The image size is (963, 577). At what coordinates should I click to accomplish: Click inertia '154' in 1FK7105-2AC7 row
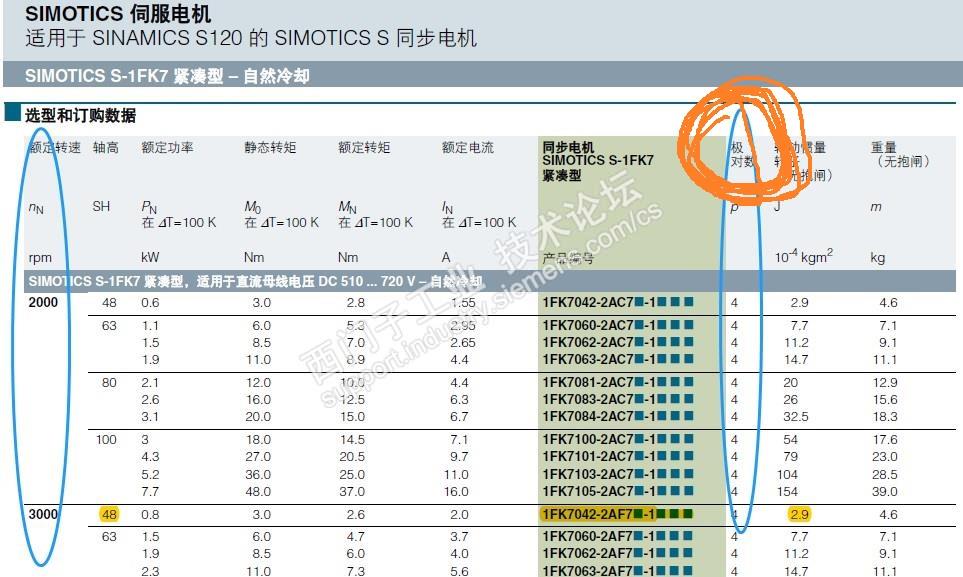[x=787, y=492]
